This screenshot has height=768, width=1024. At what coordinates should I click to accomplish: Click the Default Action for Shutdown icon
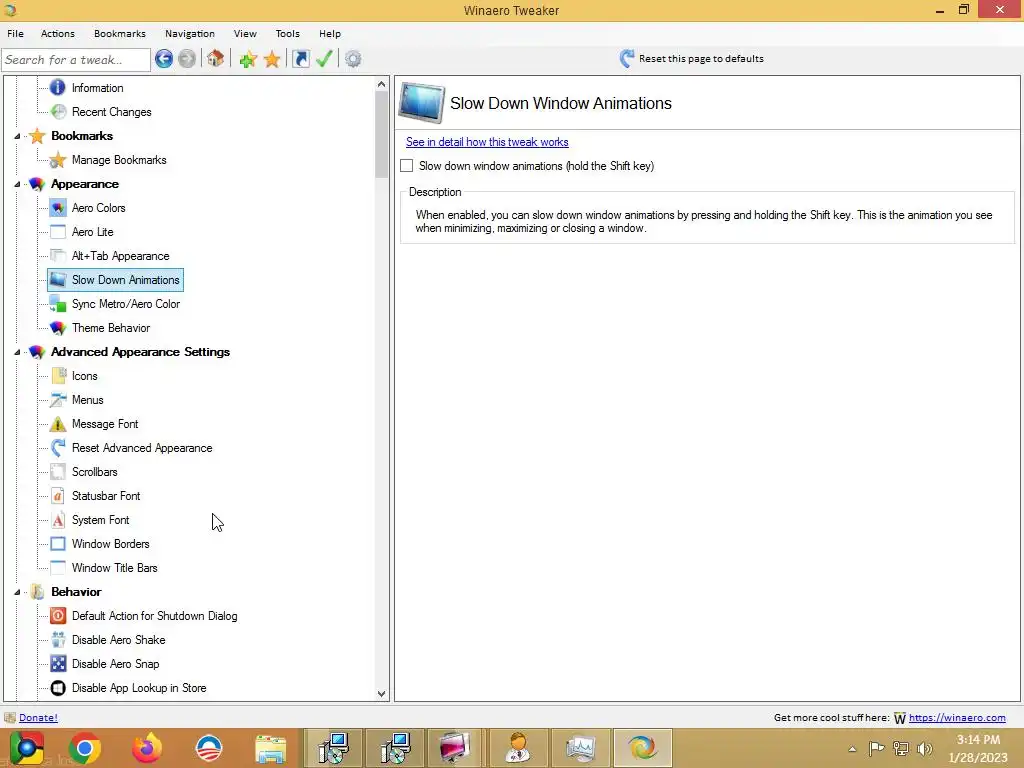tap(58, 616)
